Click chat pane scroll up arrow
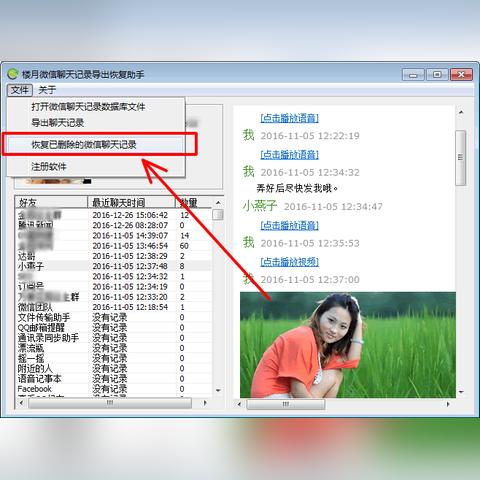 (461, 113)
